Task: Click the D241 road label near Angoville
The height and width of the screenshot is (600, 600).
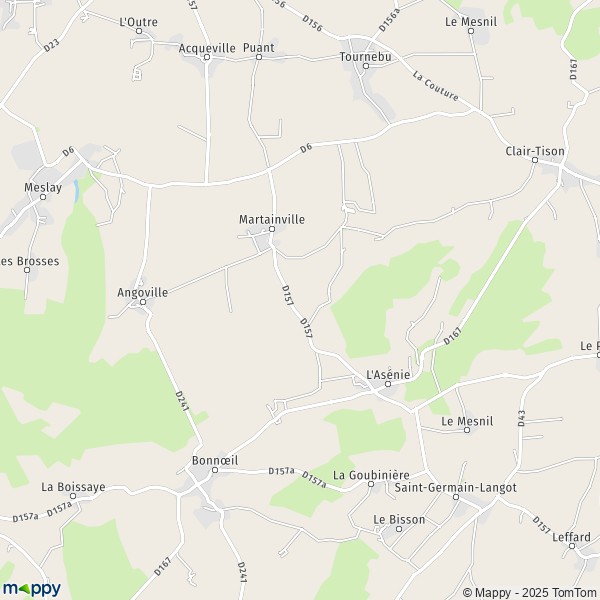Action: coord(182,401)
